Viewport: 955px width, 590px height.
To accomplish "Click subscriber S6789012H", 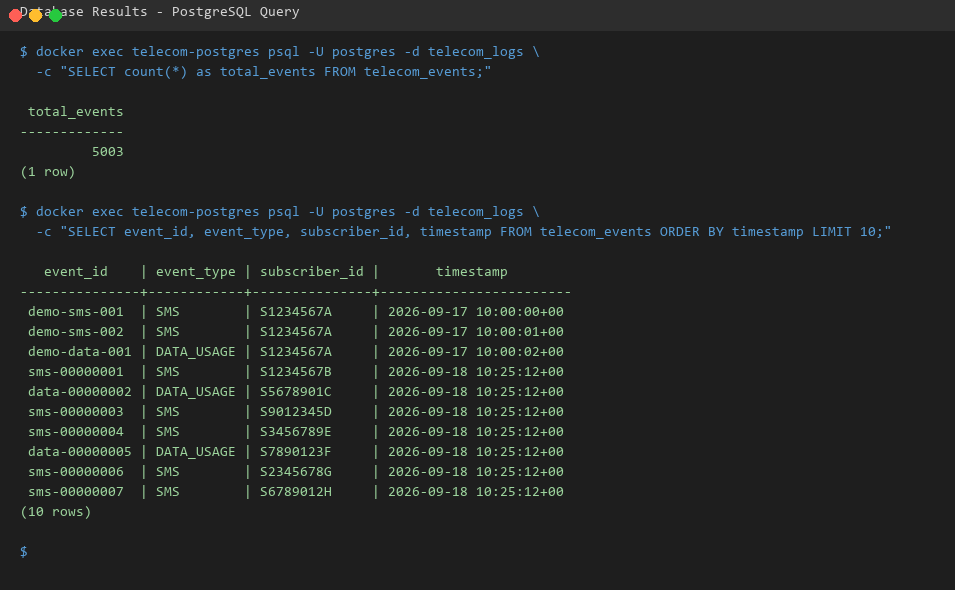I will coord(296,491).
